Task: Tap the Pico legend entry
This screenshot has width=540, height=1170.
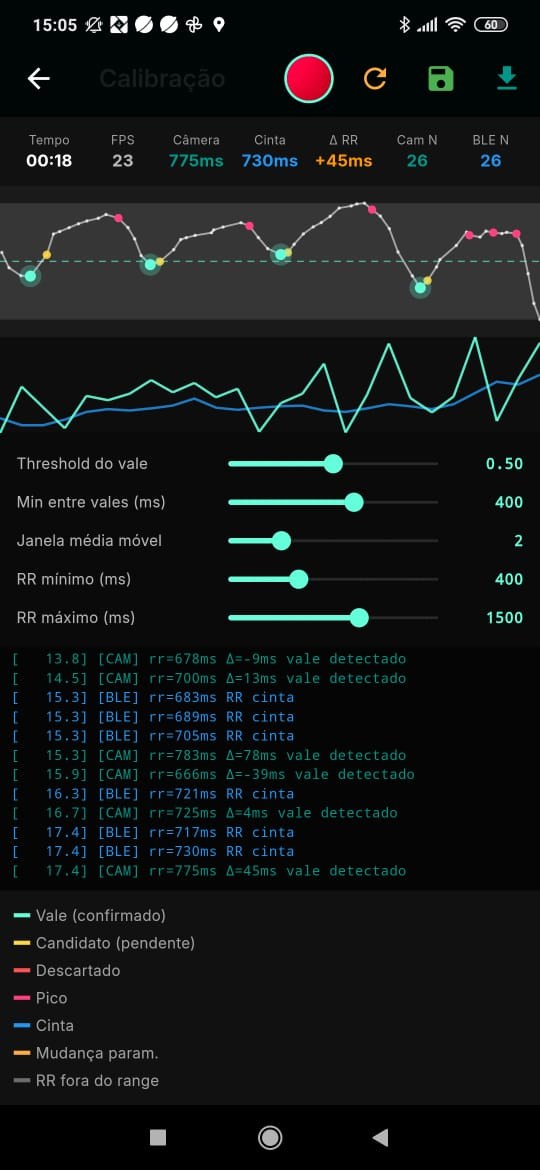Action: pyautogui.click(x=40, y=998)
